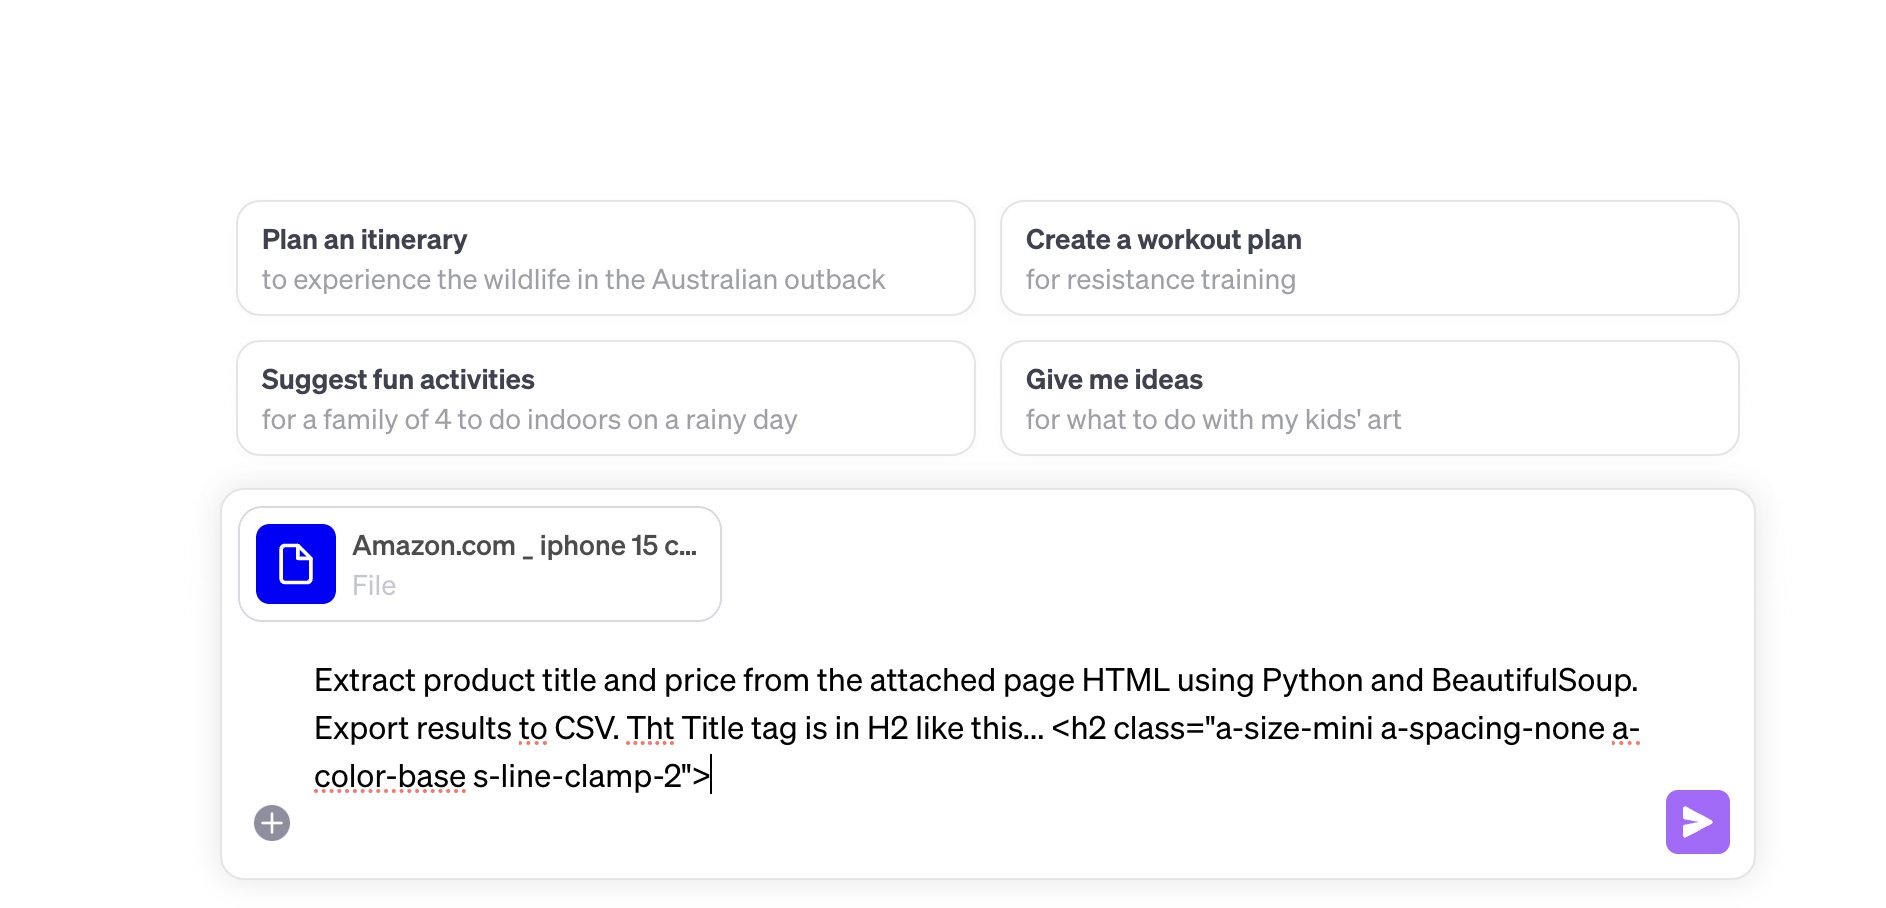This screenshot has height=908, width=1886.
Task: Click 'for resistance training' subtitle text
Action: 1160,280
